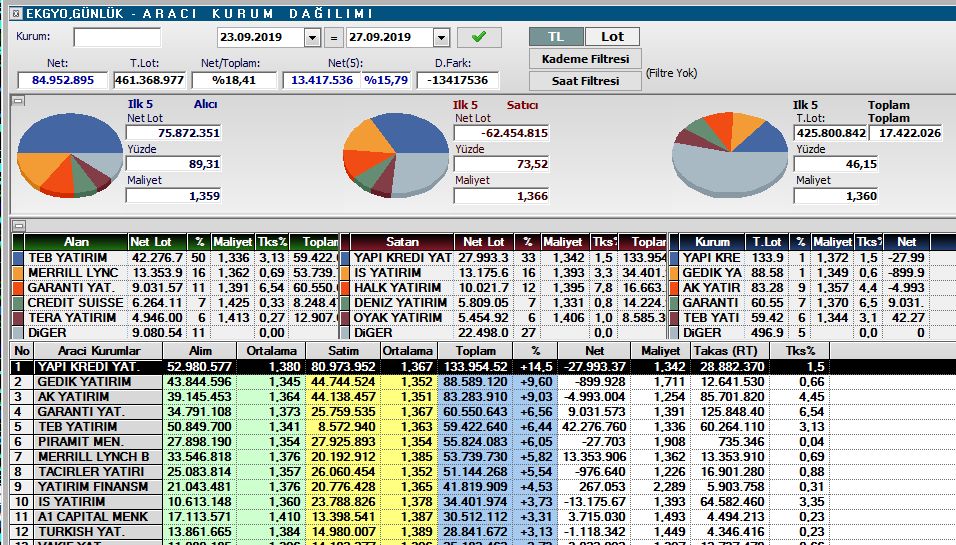Sort main table by Toplam column
The height and width of the screenshot is (545, 956).
pos(476,351)
